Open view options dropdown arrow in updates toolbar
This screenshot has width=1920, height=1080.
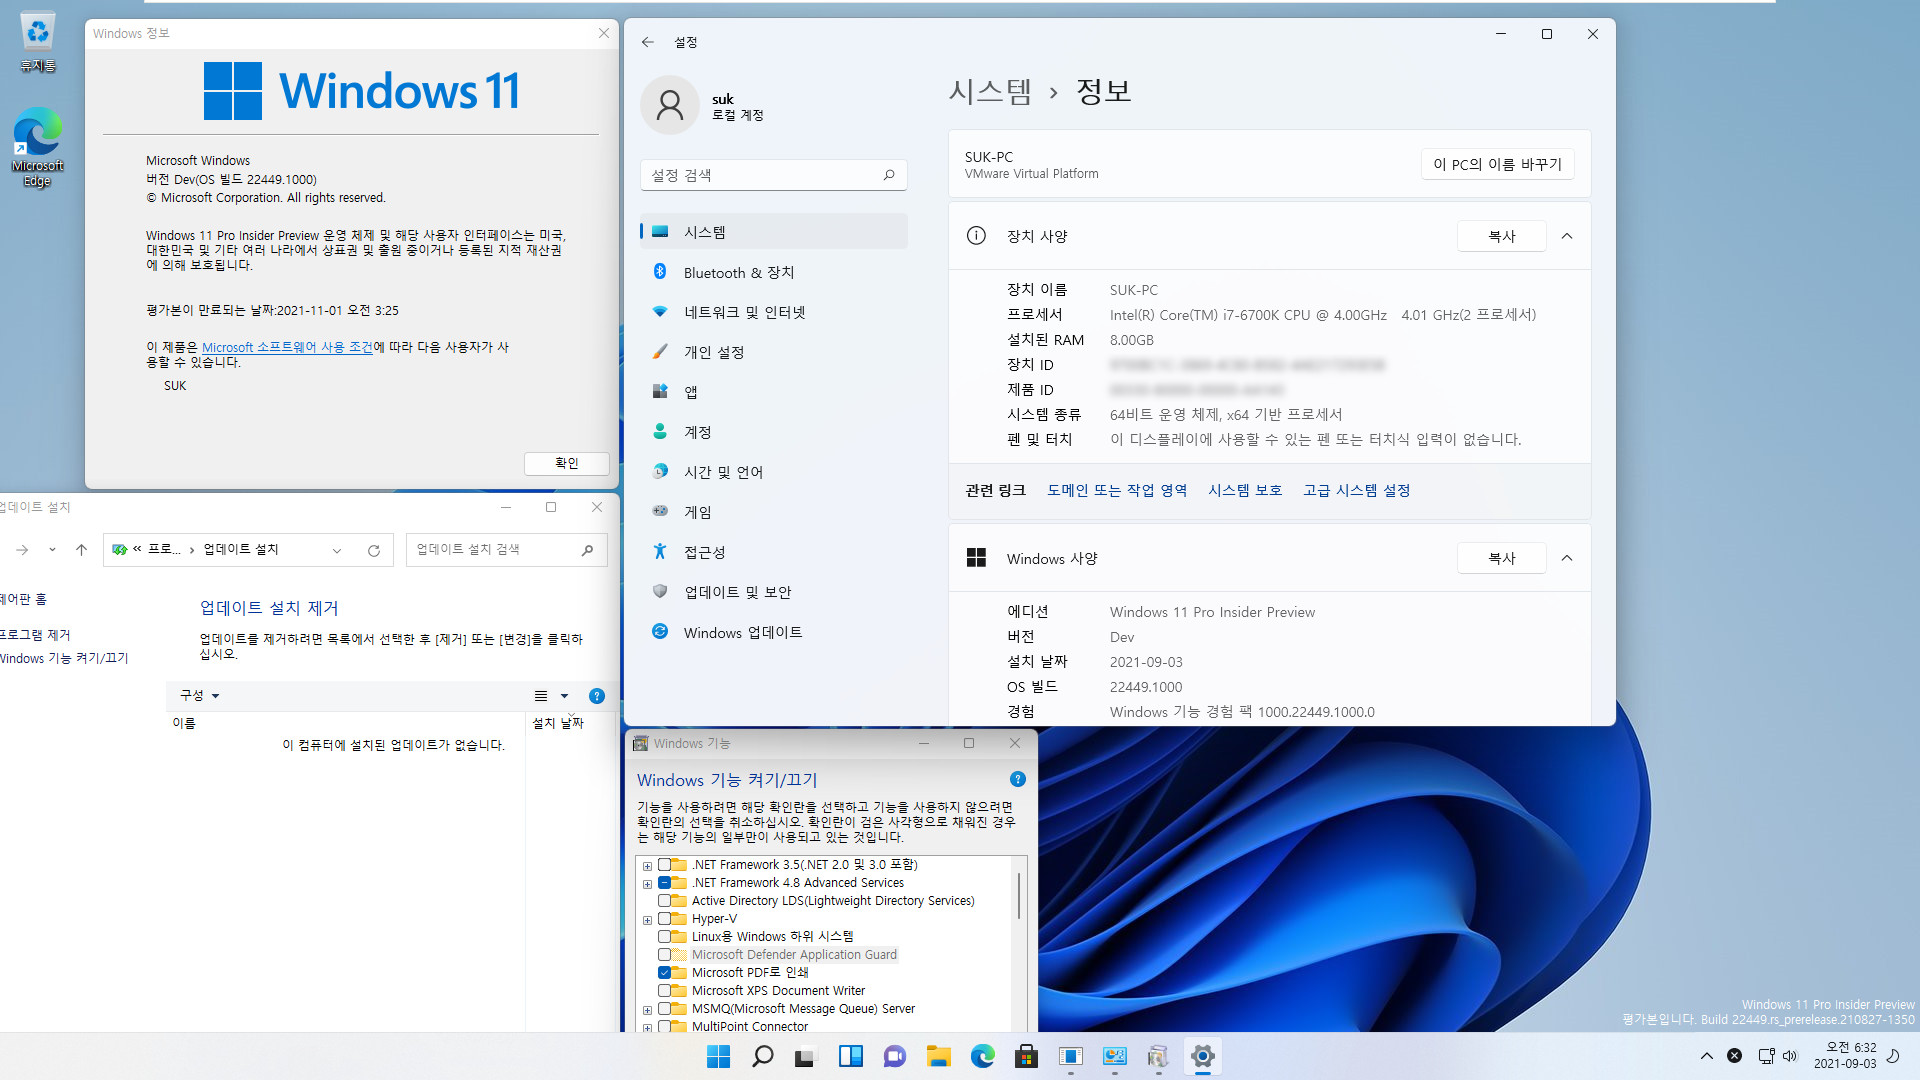564,696
